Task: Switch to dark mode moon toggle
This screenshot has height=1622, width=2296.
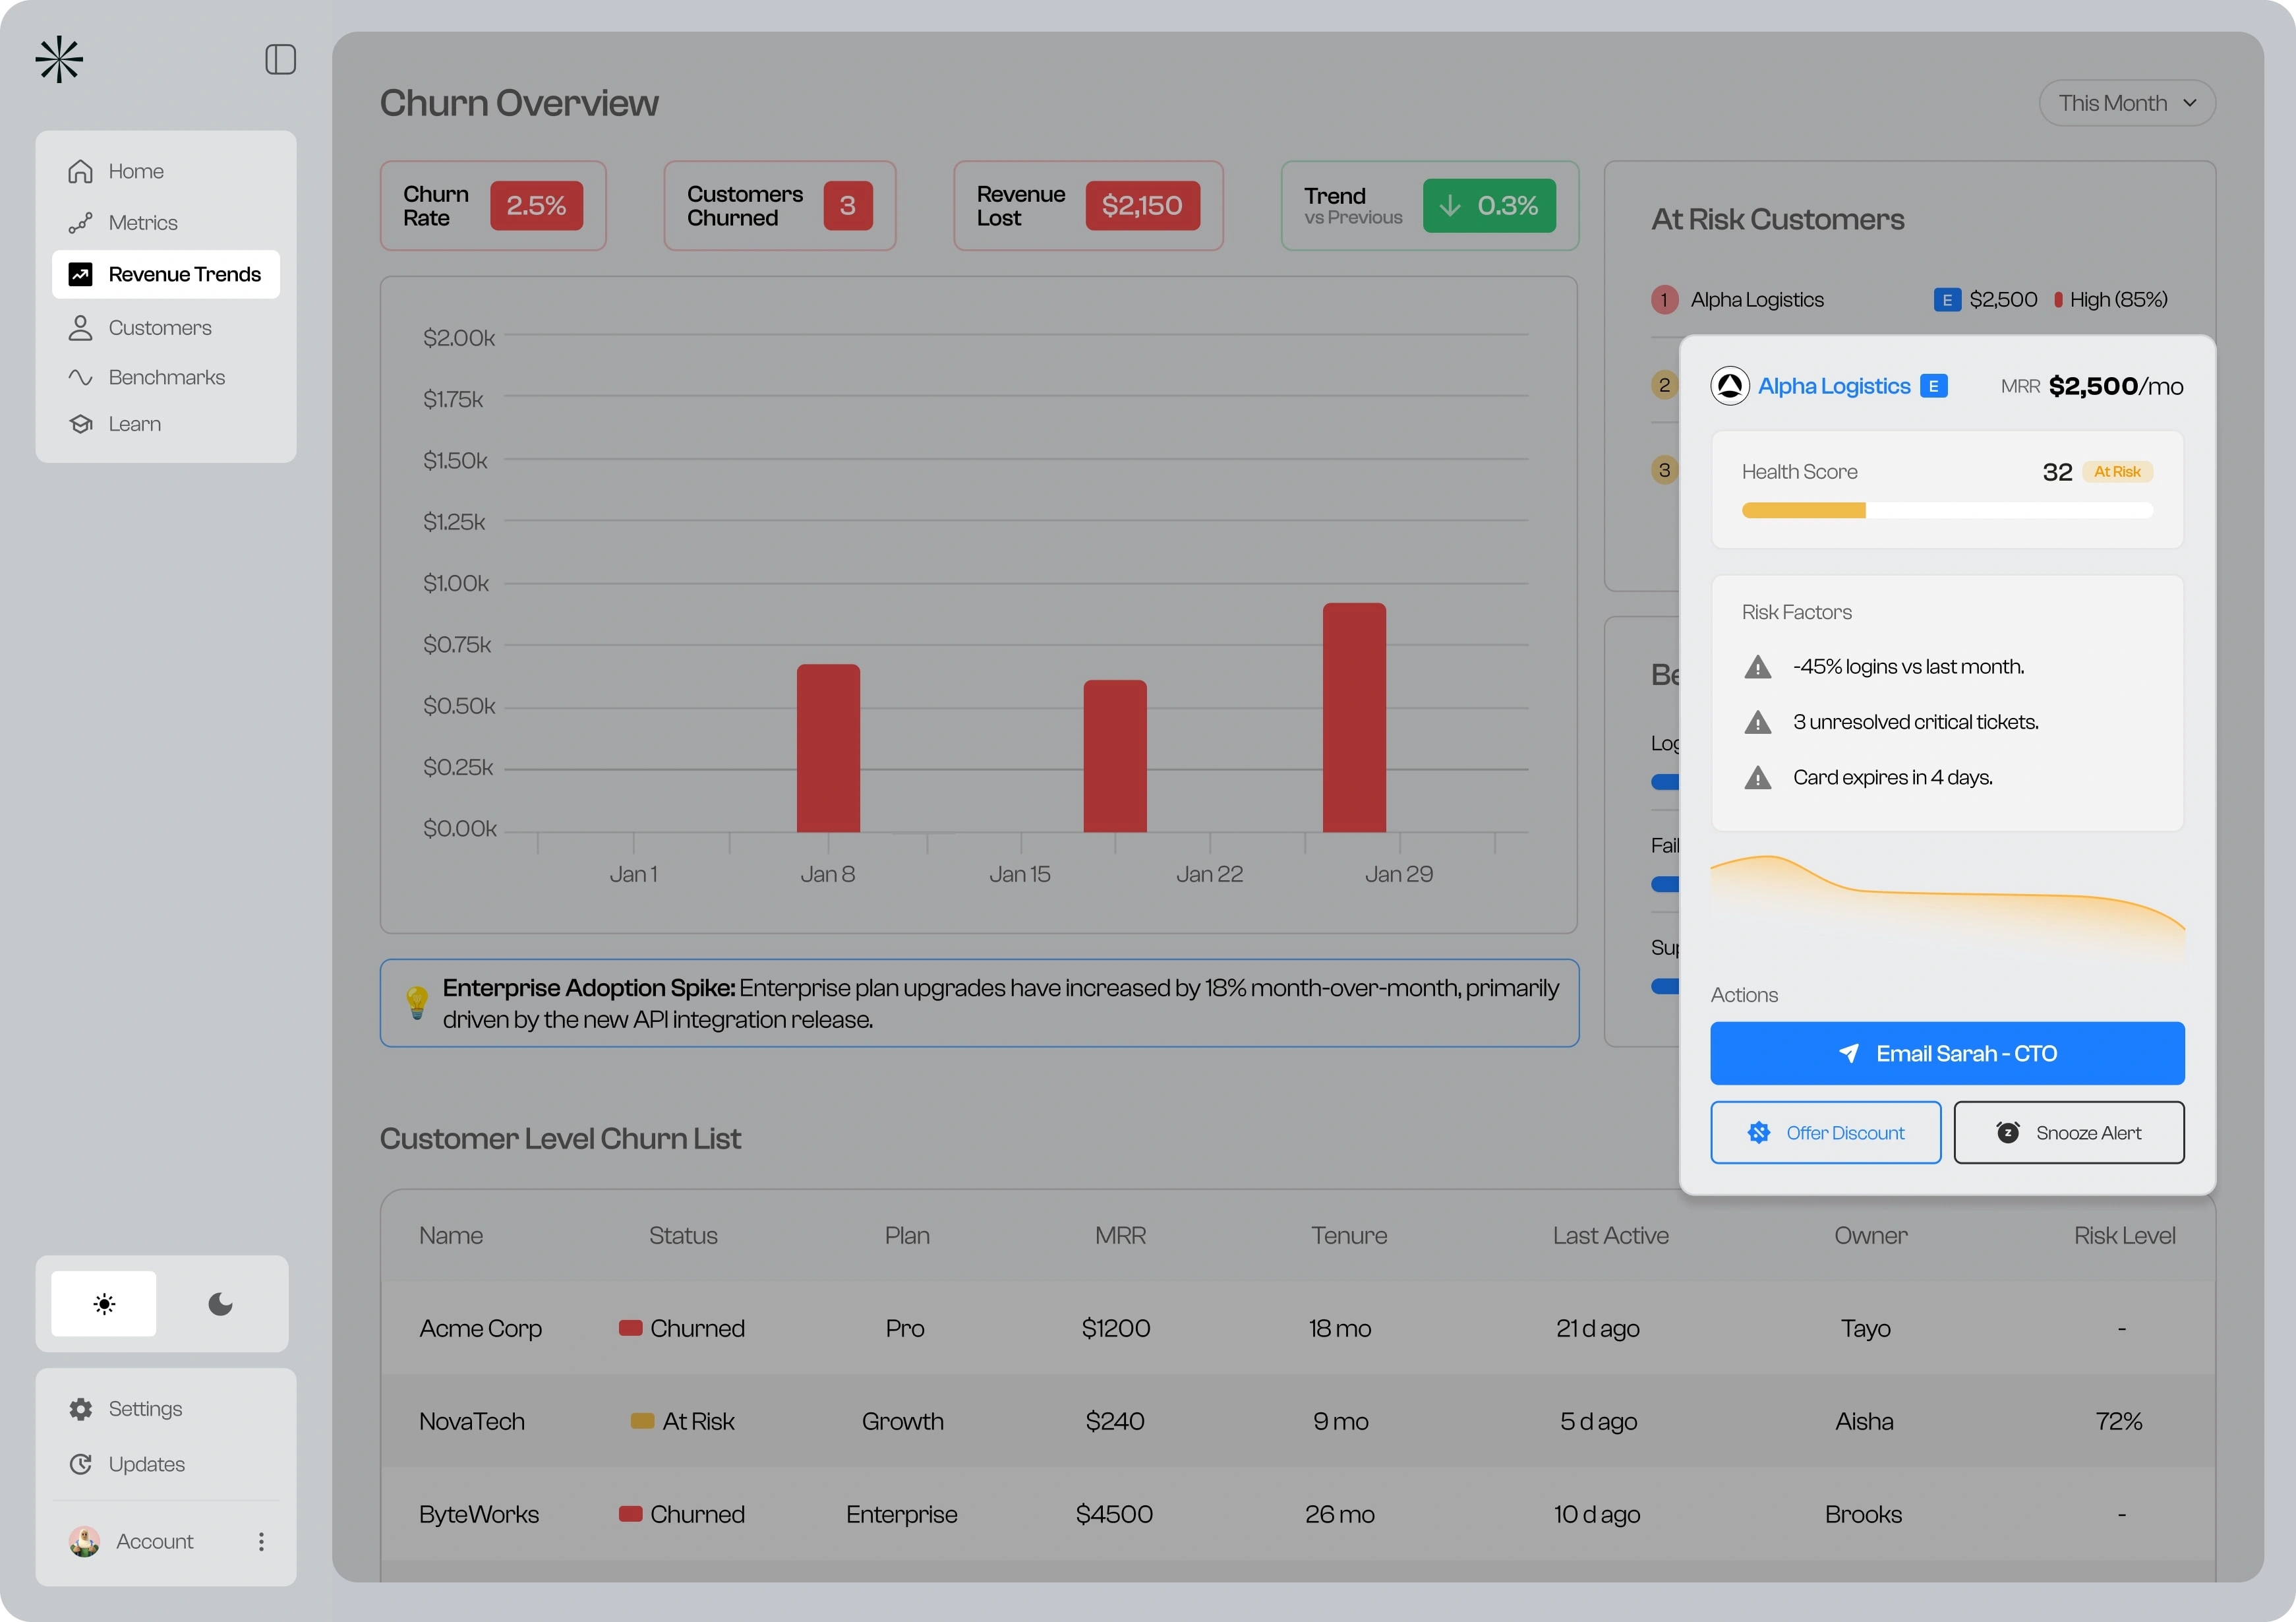Action: tap(220, 1304)
